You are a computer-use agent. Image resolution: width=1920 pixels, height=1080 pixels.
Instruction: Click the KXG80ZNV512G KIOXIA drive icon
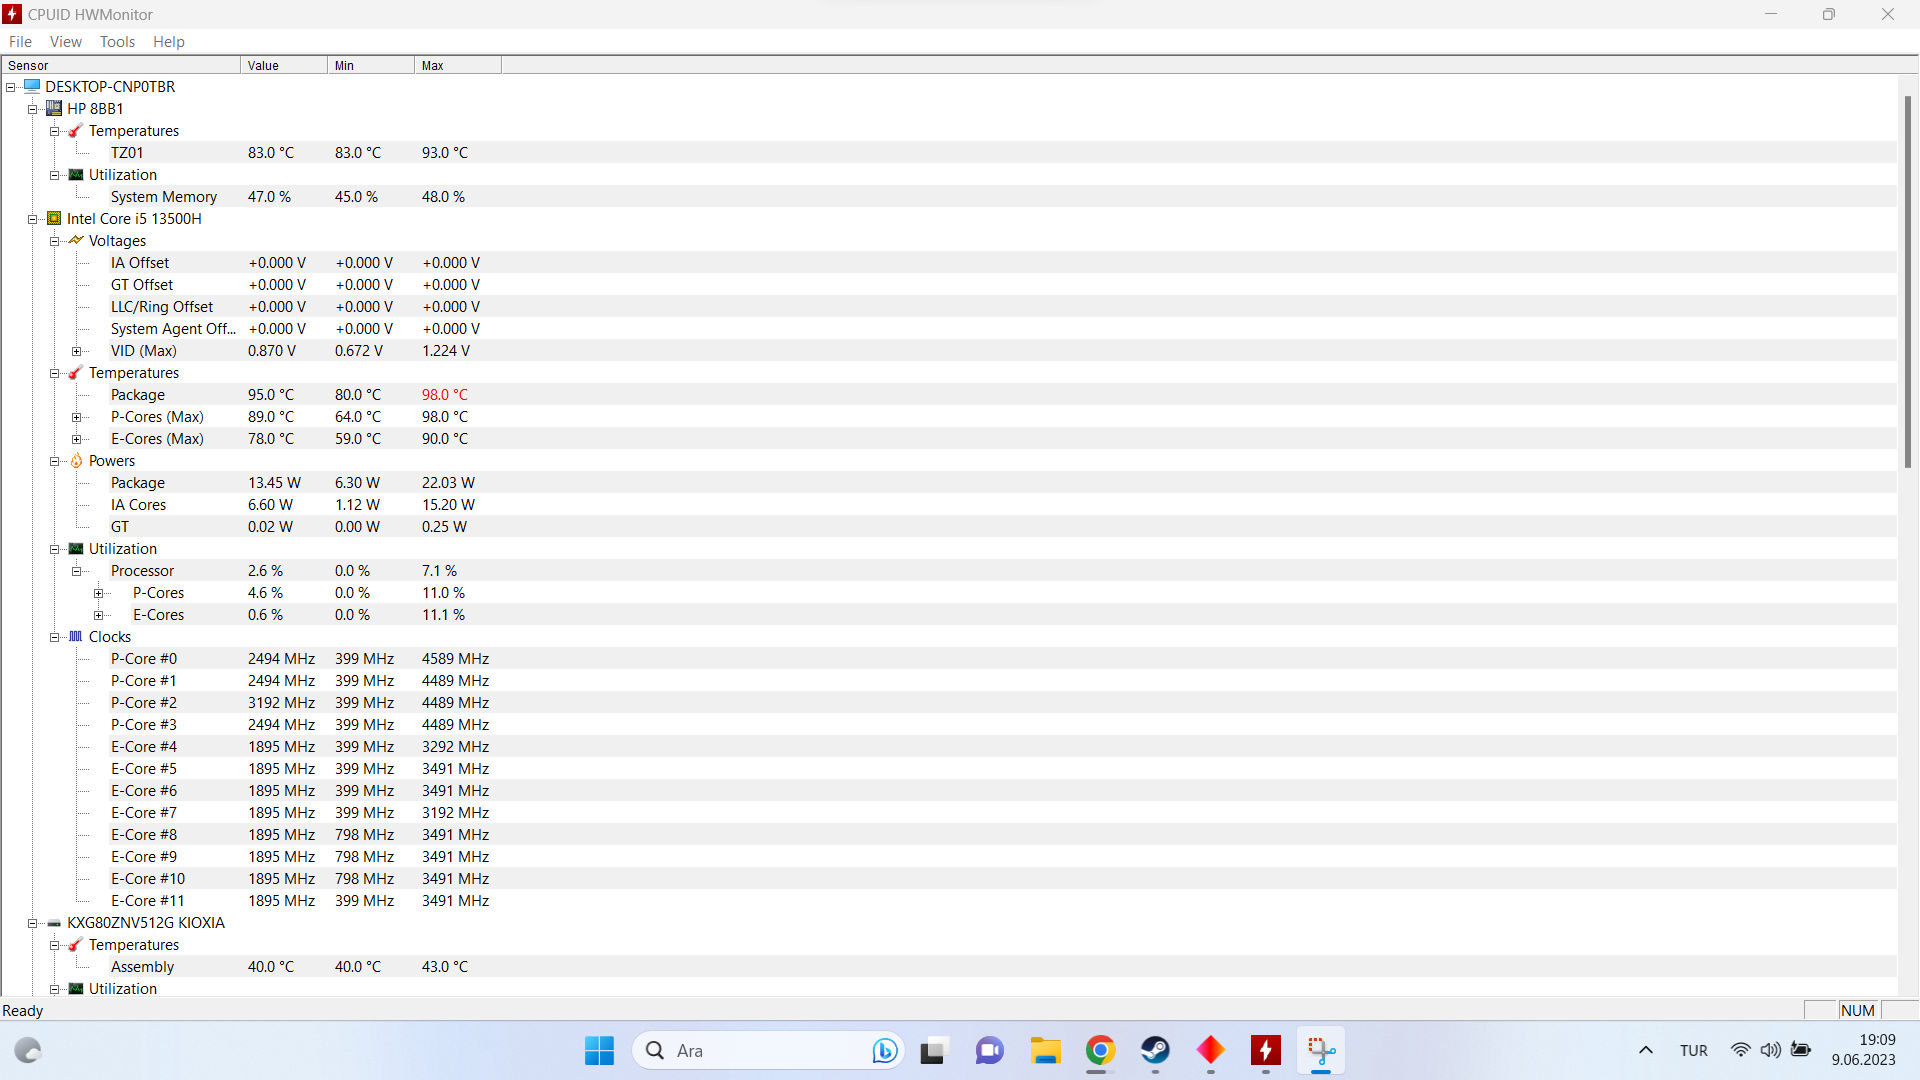click(x=54, y=923)
